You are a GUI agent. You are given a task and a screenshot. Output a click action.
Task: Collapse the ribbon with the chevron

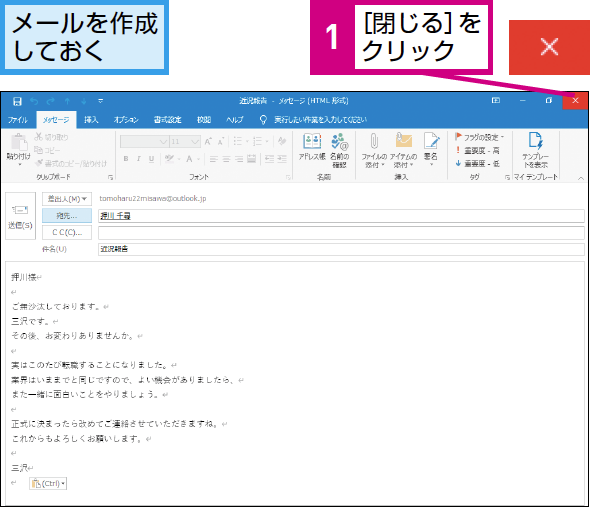(581, 178)
